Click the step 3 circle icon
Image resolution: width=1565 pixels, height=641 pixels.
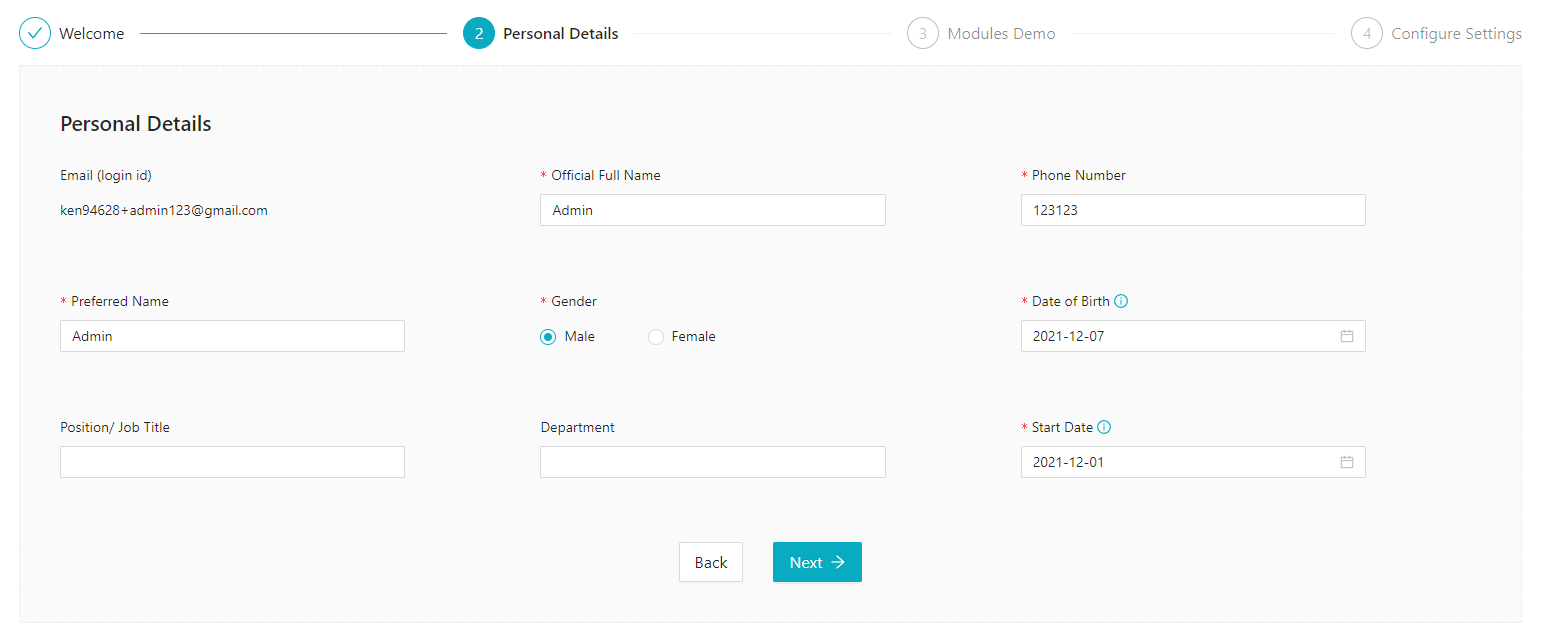coord(923,32)
